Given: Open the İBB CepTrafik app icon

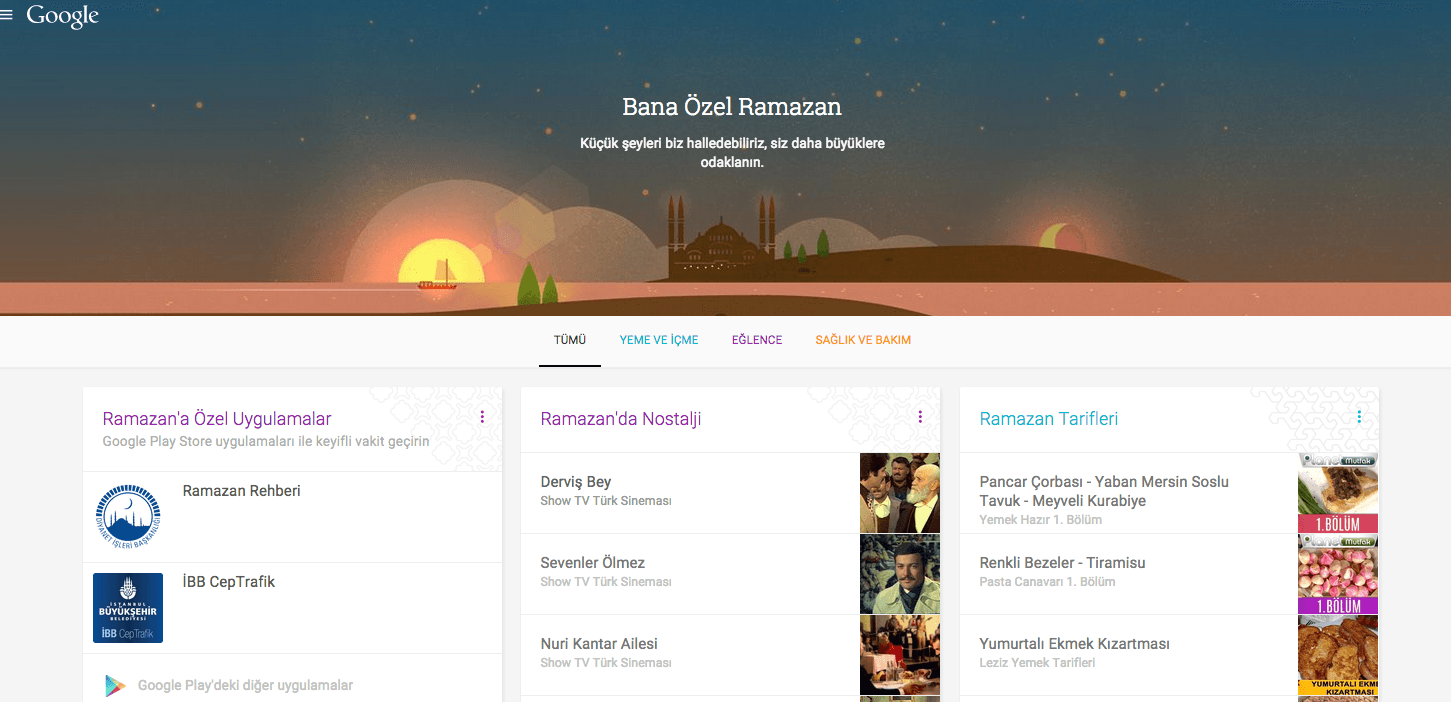Looking at the screenshot, I should (x=128, y=607).
